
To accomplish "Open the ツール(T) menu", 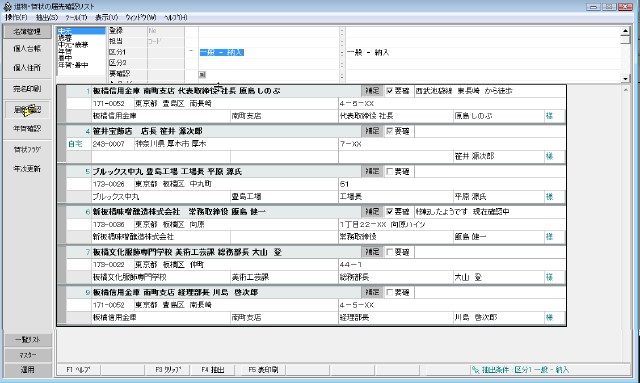I will [x=76, y=18].
